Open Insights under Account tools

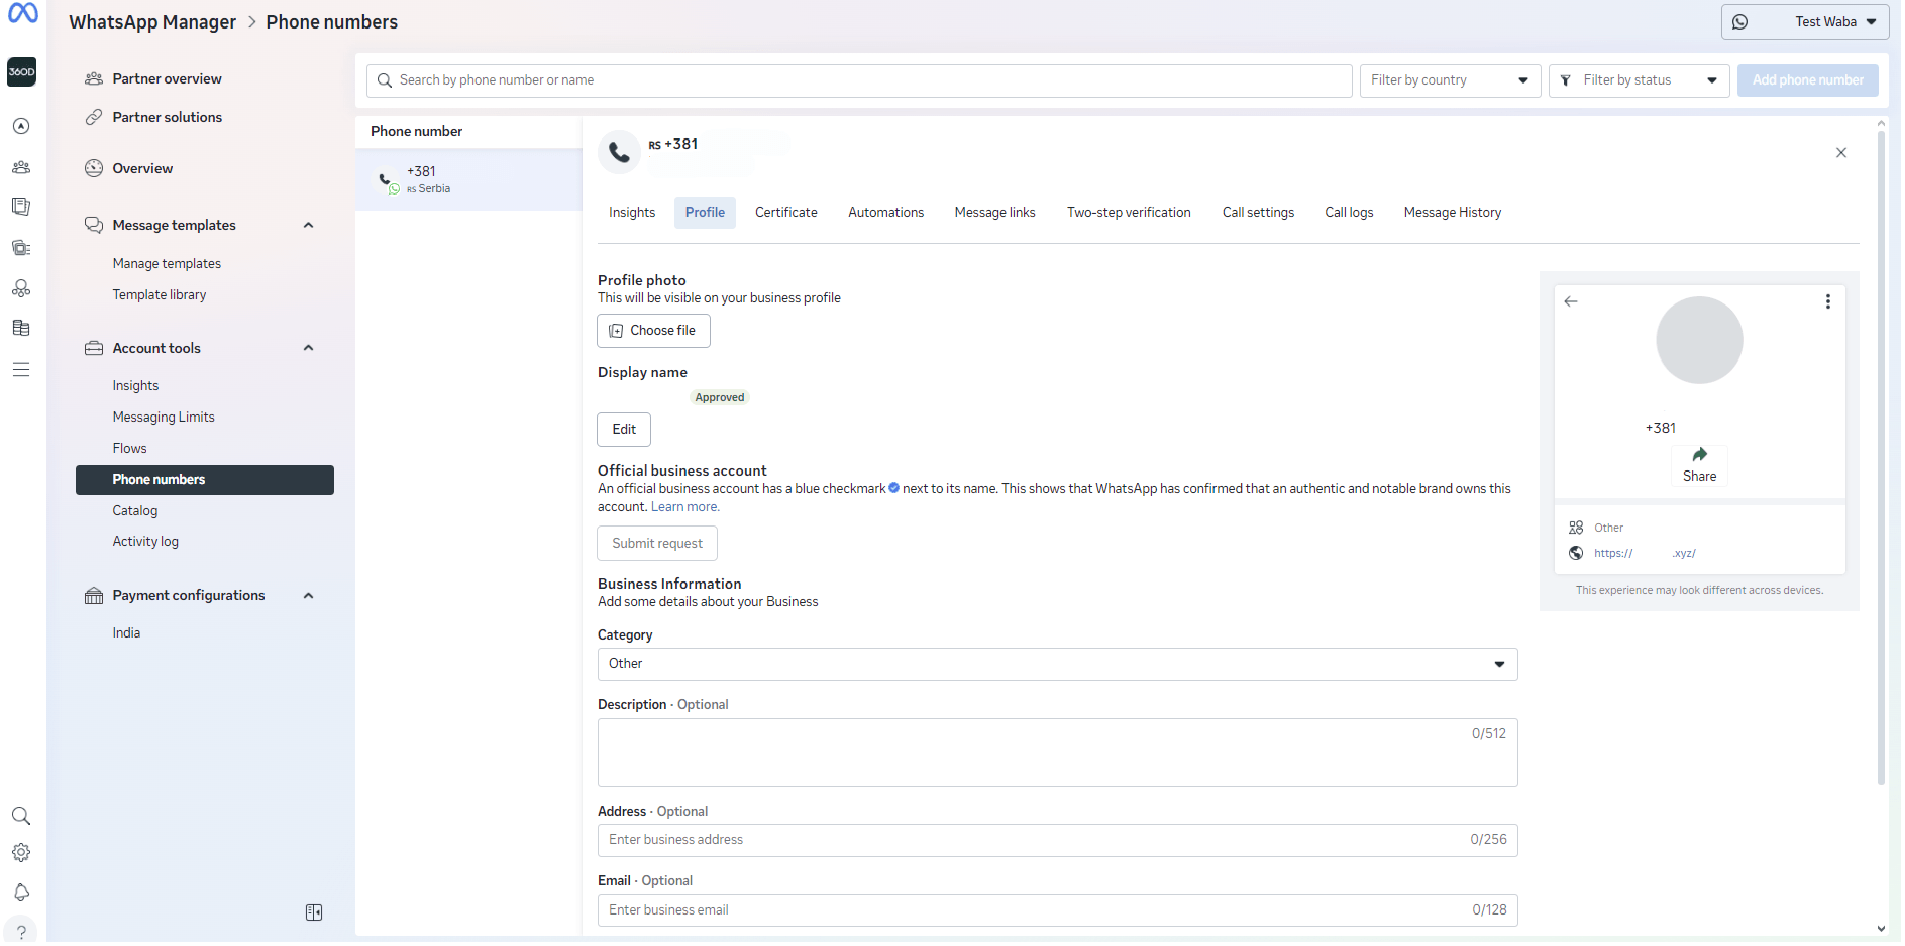(x=135, y=386)
